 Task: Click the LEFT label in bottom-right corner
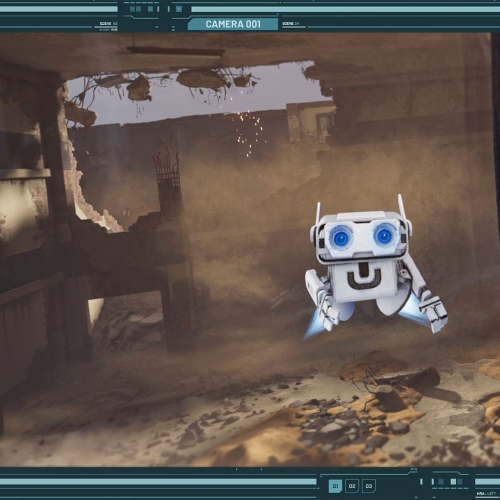point(491,494)
